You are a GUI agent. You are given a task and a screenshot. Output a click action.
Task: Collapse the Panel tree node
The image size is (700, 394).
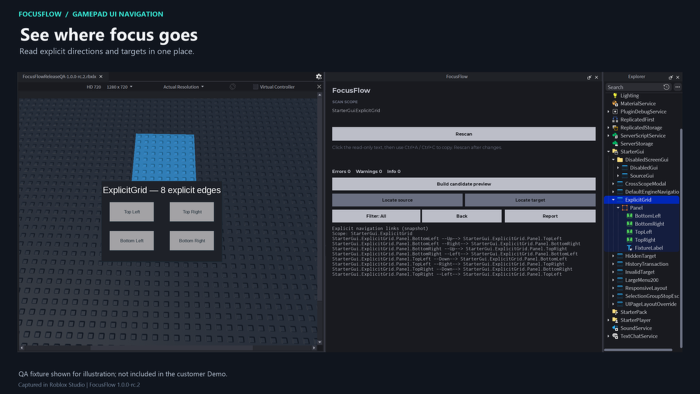tap(618, 208)
